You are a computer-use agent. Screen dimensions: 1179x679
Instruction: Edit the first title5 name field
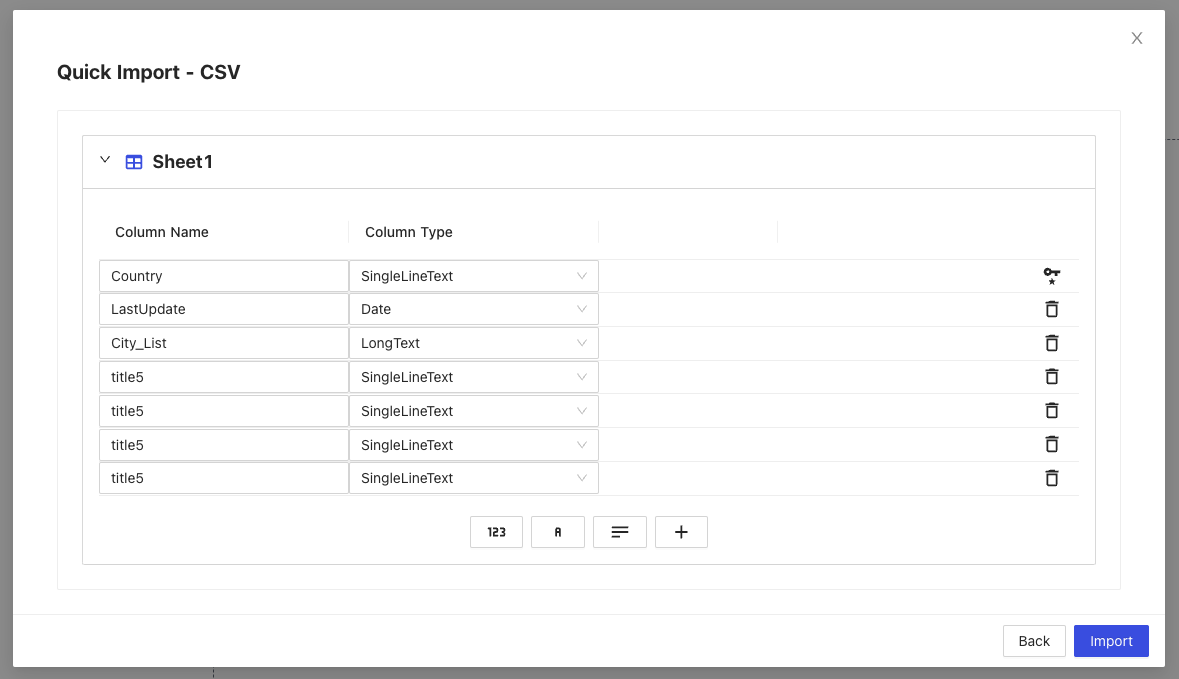(223, 377)
